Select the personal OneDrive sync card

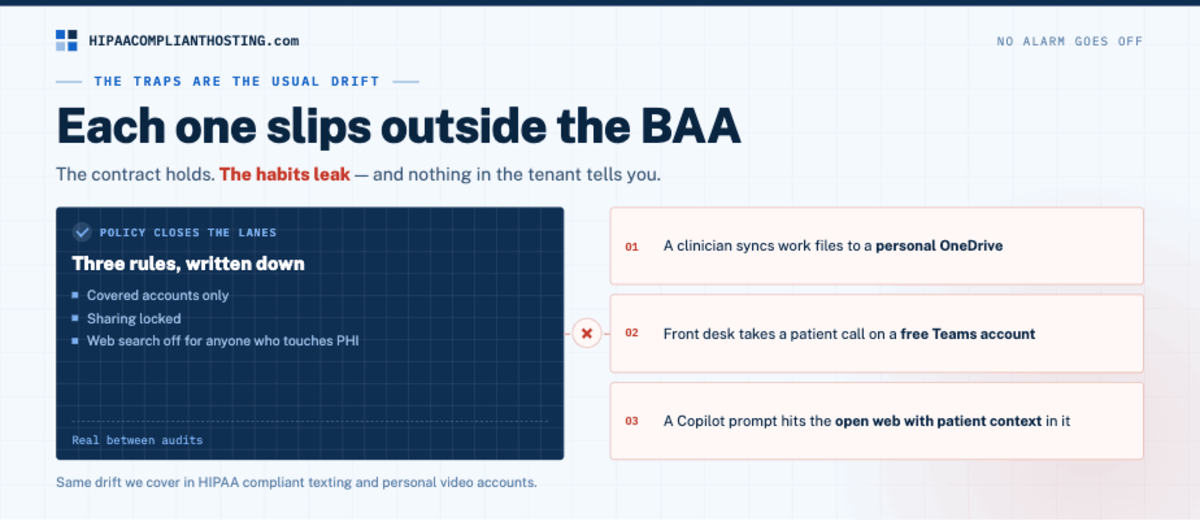click(x=877, y=246)
